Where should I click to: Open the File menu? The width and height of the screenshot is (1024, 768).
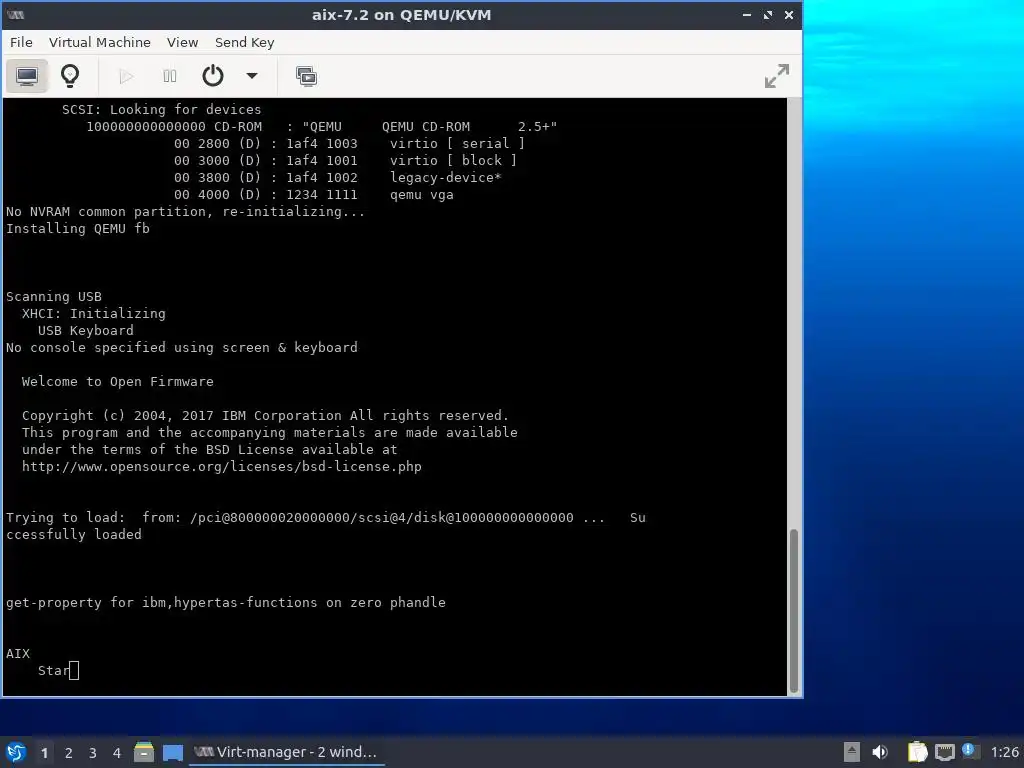click(21, 42)
